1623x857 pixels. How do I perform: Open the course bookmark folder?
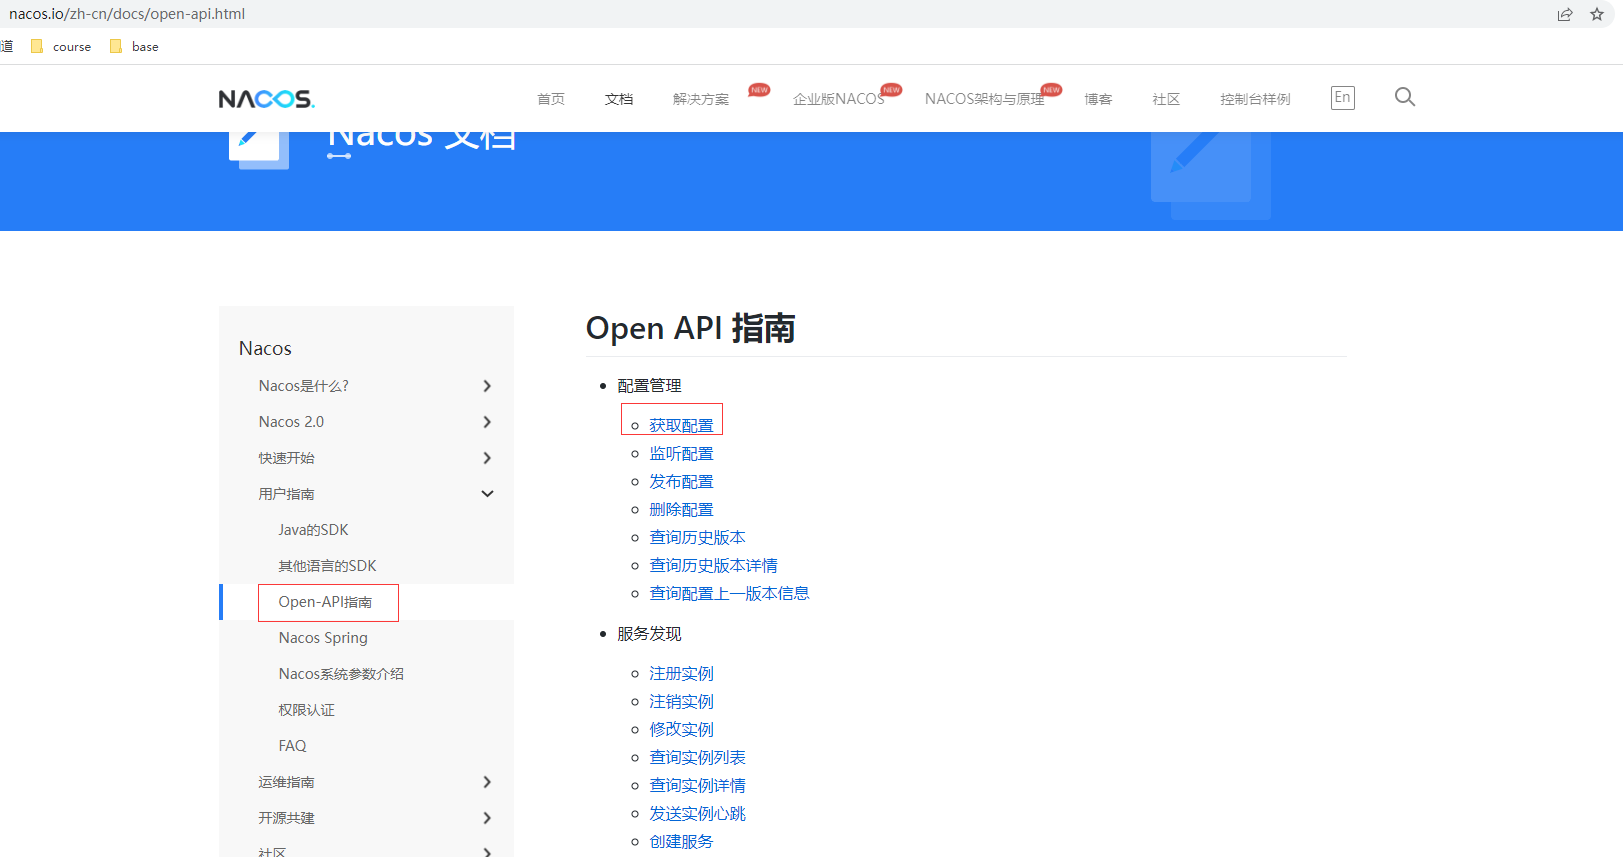(61, 47)
